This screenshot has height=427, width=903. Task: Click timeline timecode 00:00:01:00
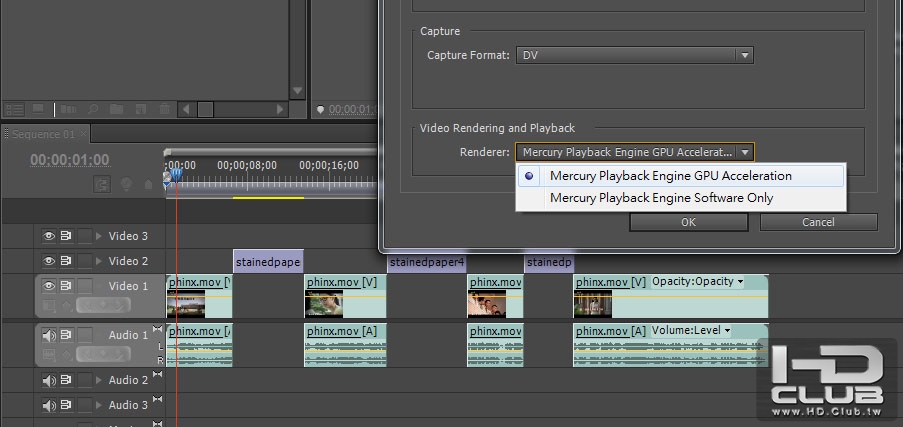[70, 160]
